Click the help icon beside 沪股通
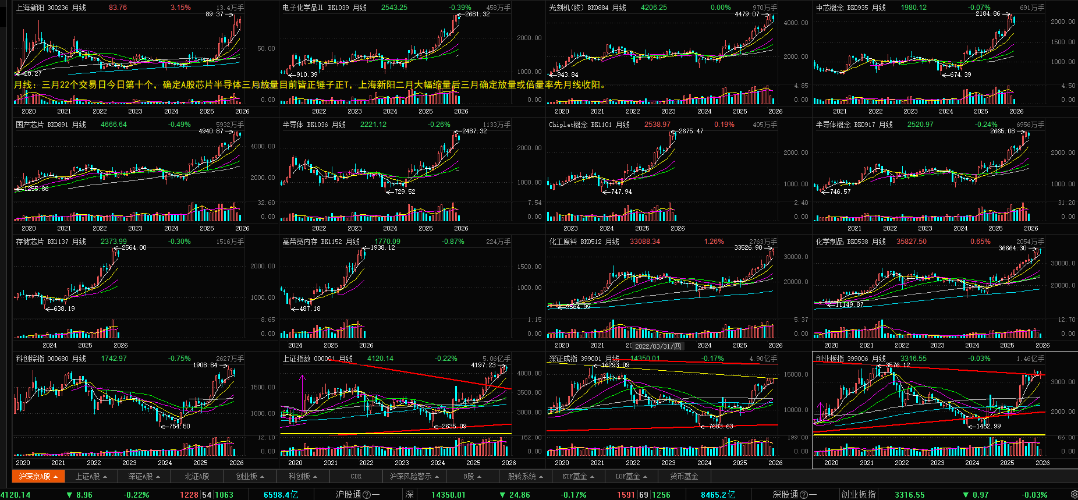This screenshot has width=1078, height=500. pyautogui.click(x=365, y=494)
